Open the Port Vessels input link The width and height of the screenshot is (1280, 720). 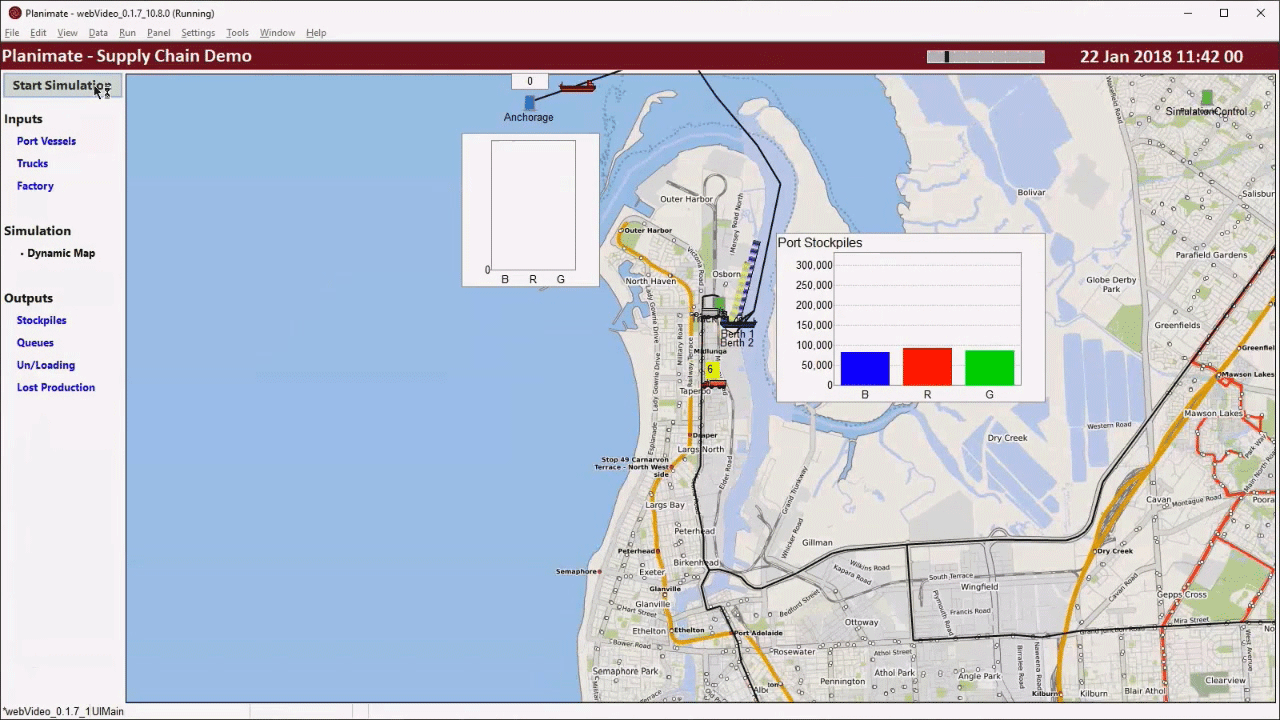pos(46,141)
